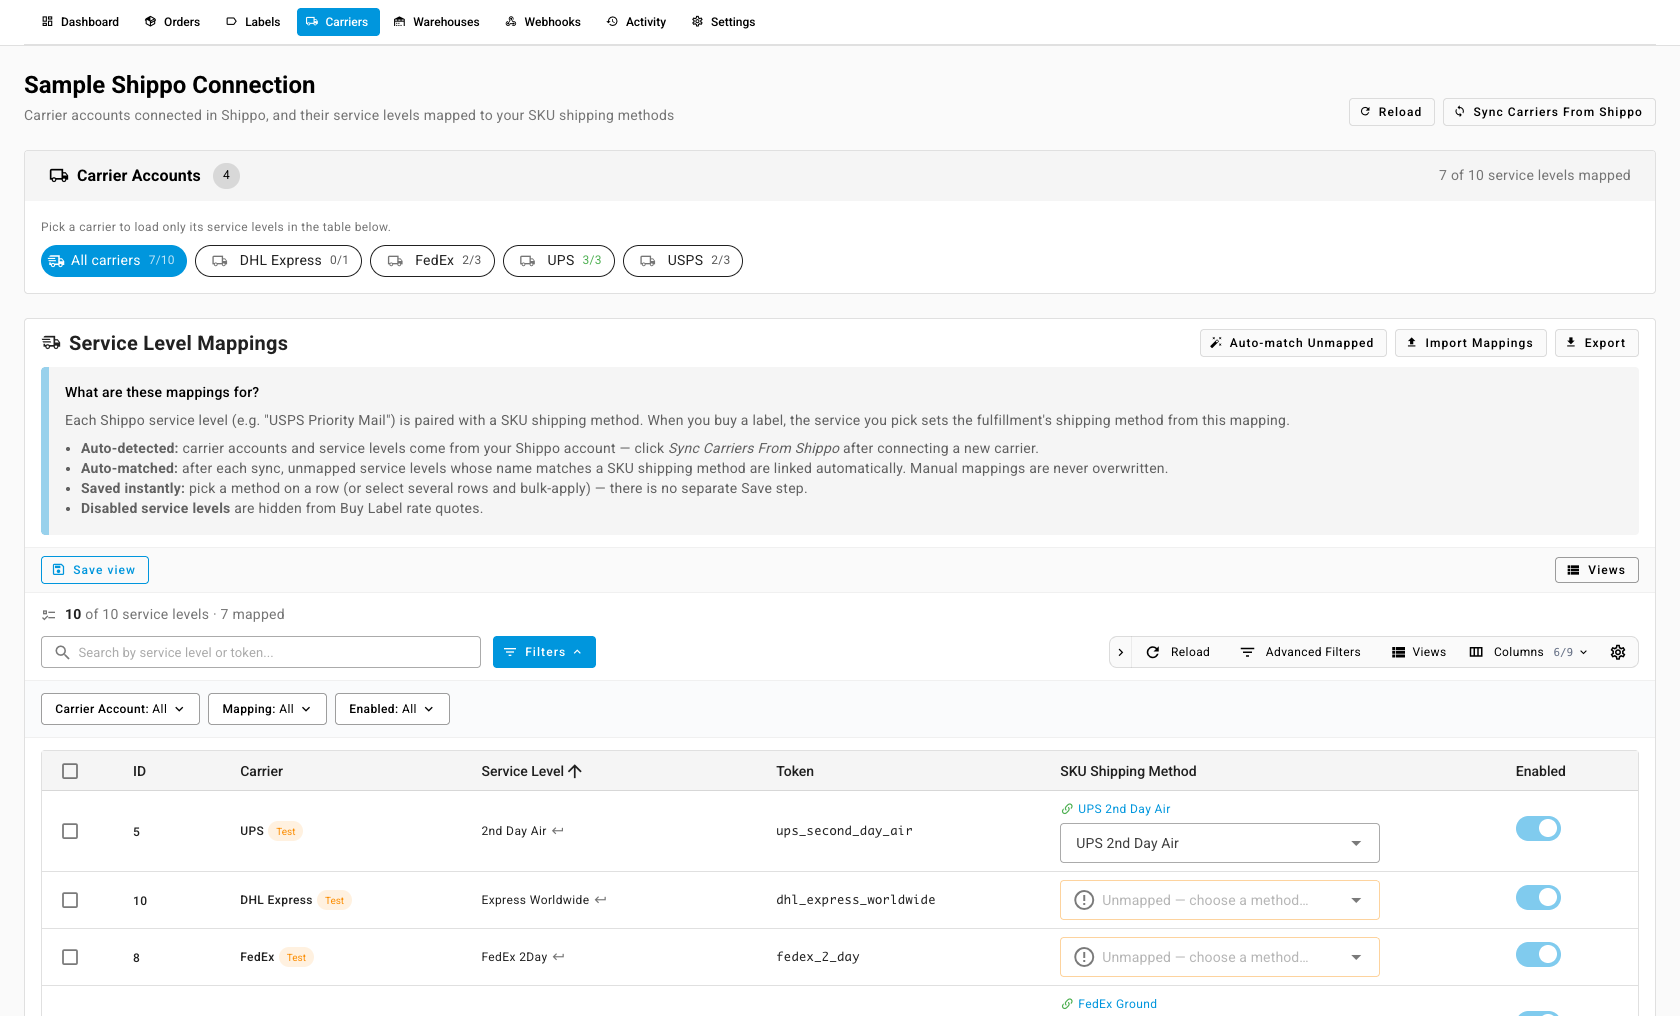Image resolution: width=1680 pixels, height=1016 pixels.
Task: Select the checkbox for DHL Express row
Action: [70, 900]
